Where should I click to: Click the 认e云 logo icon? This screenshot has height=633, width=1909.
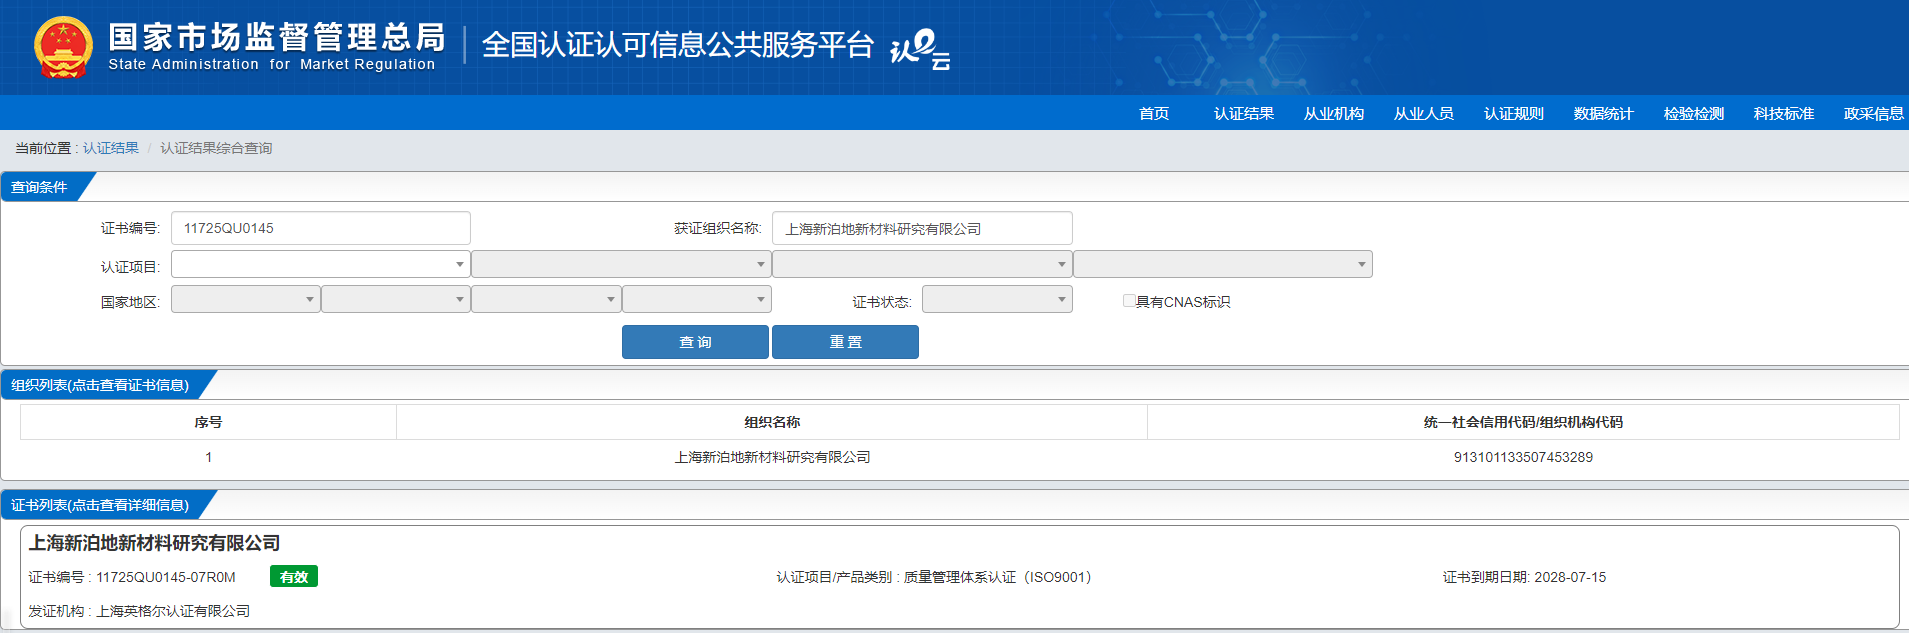tap(919, 49)
